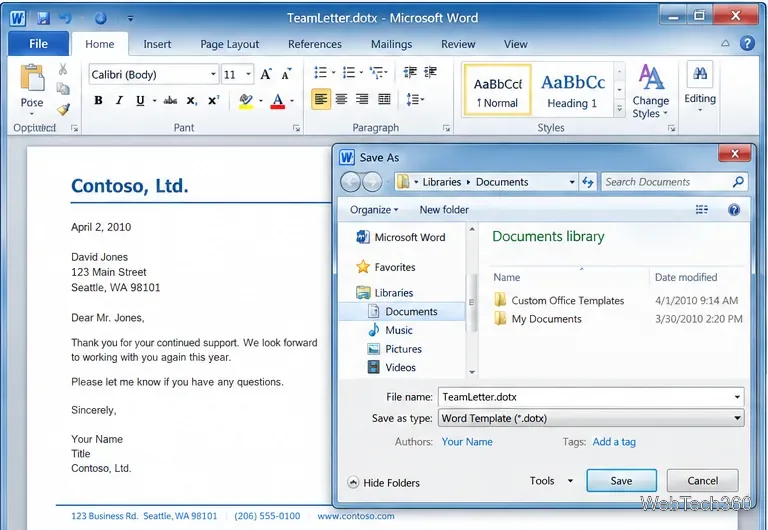Switch to the Mailings tab

click(391, 44)
